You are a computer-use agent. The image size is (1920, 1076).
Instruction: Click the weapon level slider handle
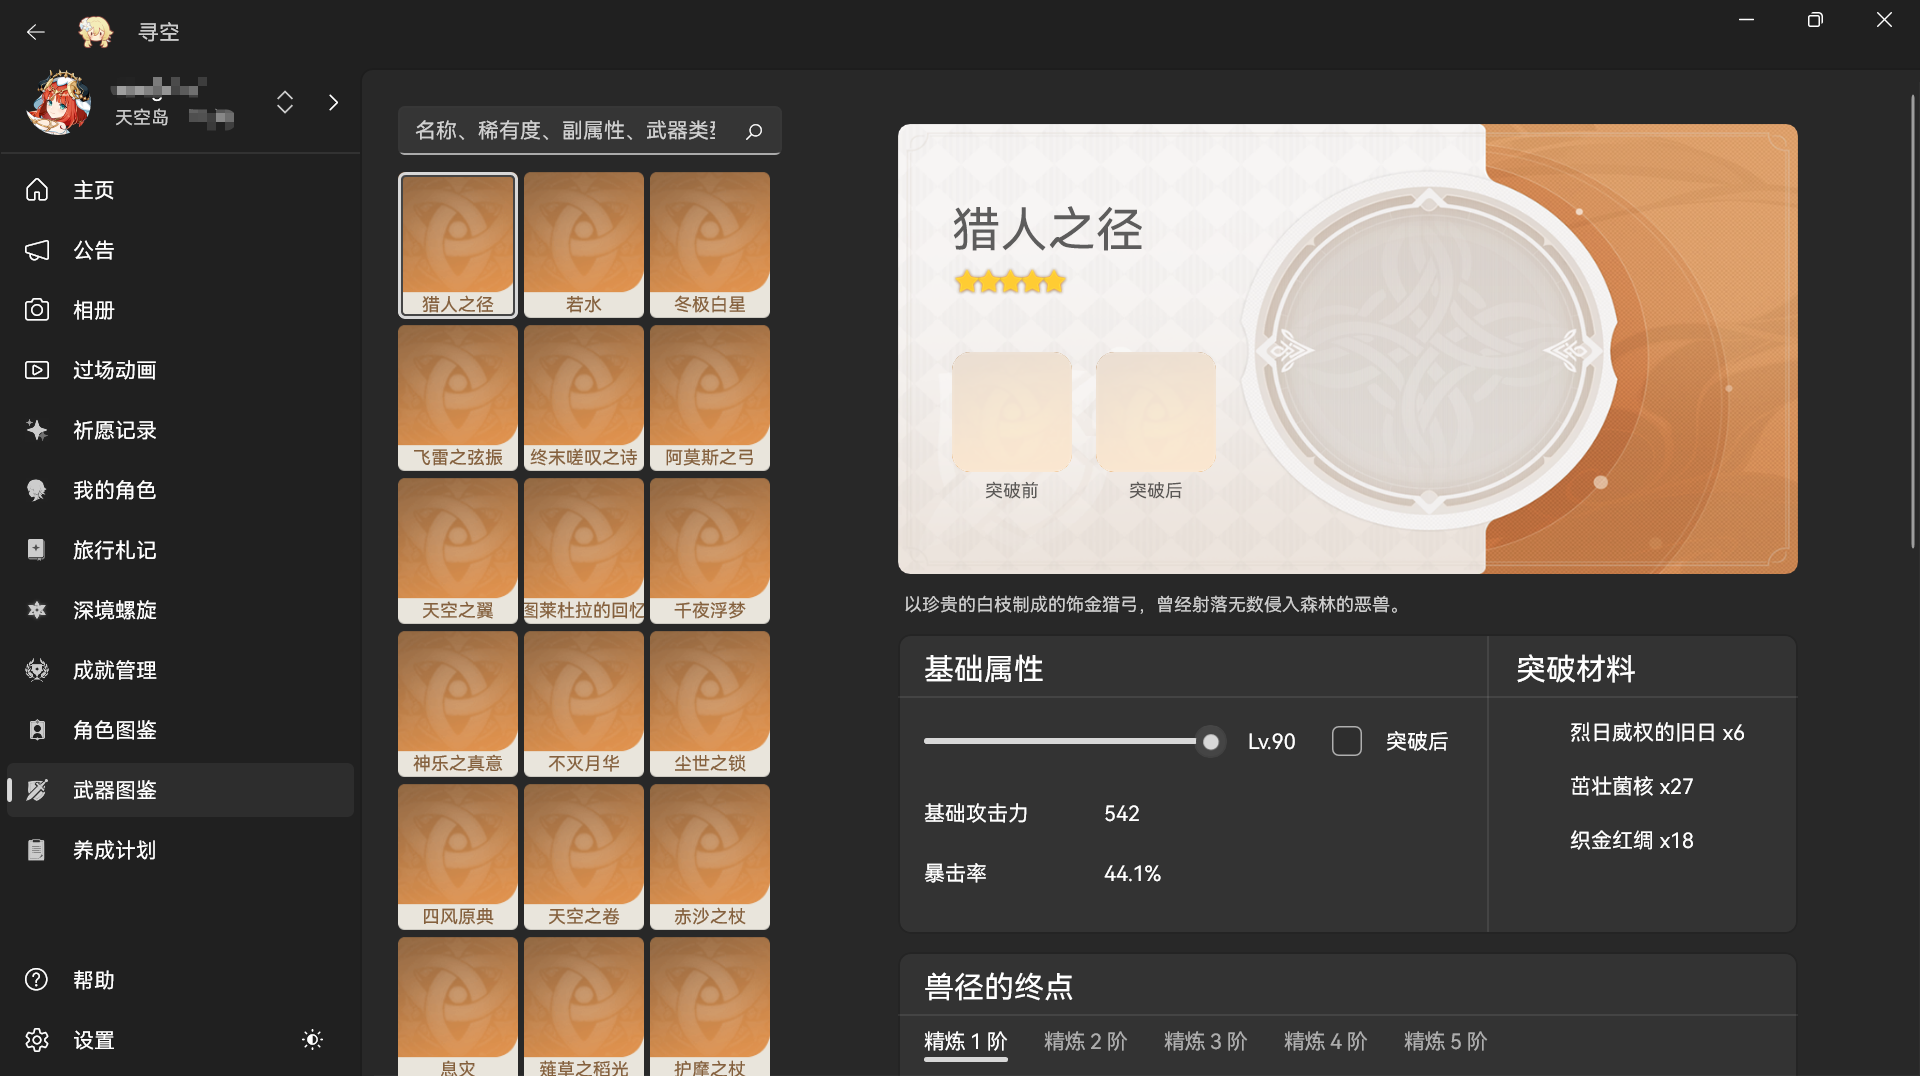point(1211,742)
